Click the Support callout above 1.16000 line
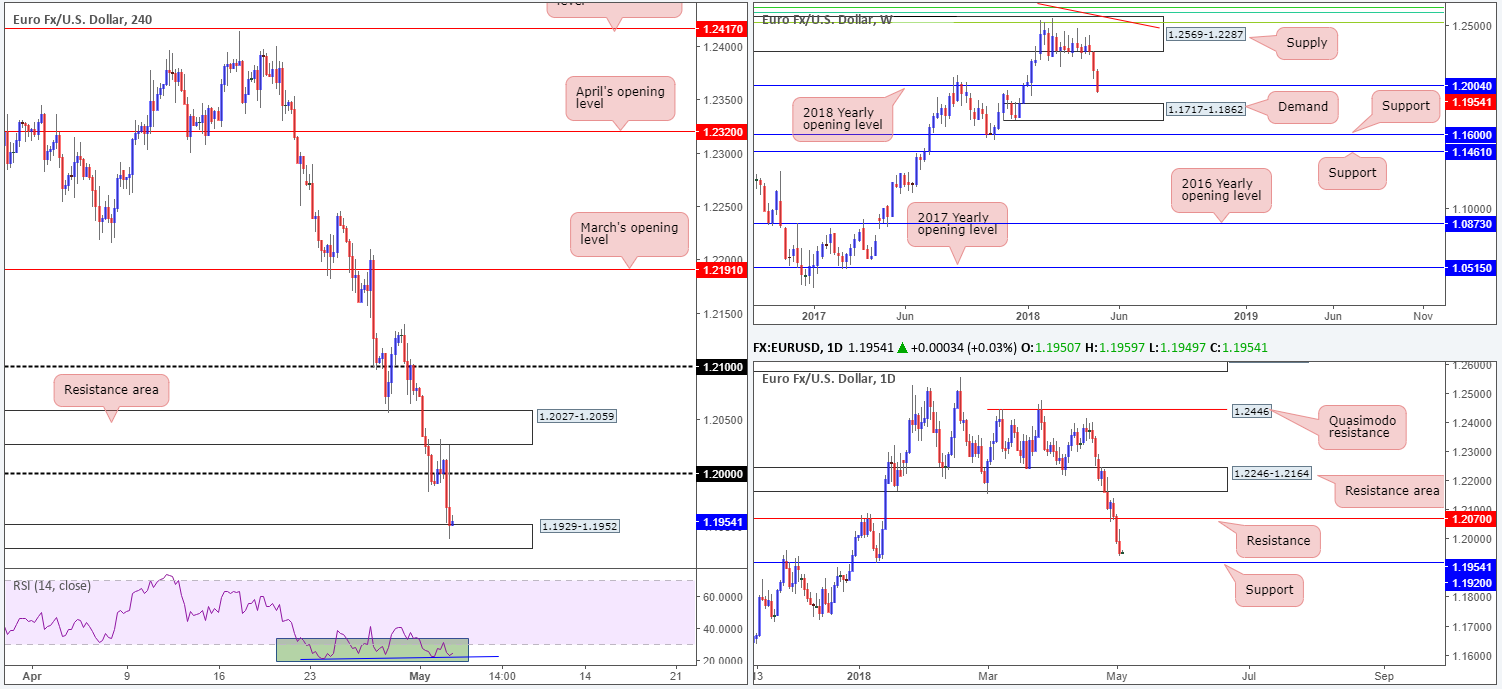The image size is (1502, 689). point(1406,104)
